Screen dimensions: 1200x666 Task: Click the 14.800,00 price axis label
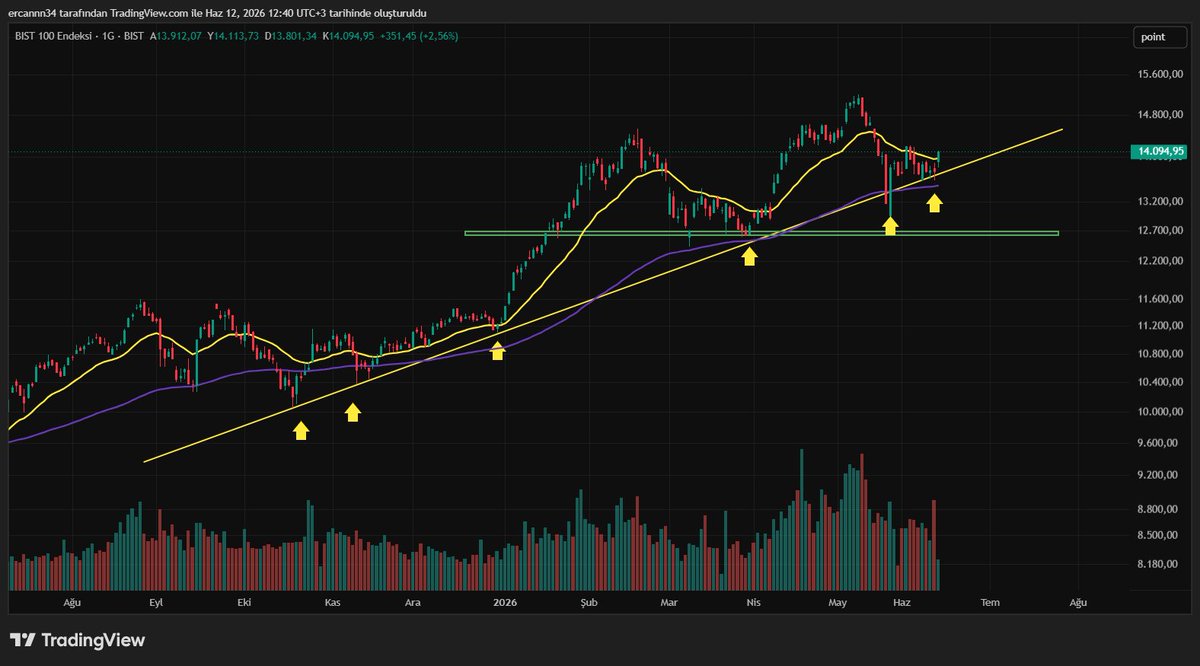pyautogui.click(x=1160, y=114)
